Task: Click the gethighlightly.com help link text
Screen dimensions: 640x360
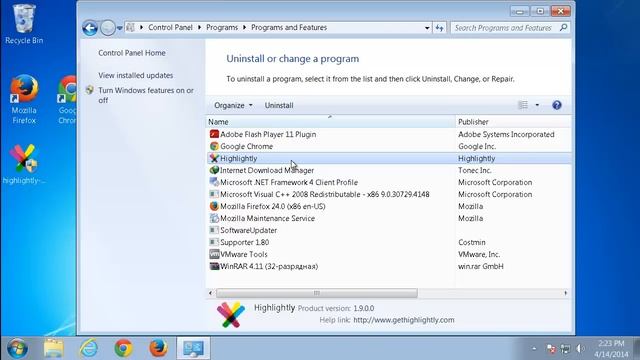Action: [x=404, y=320]
